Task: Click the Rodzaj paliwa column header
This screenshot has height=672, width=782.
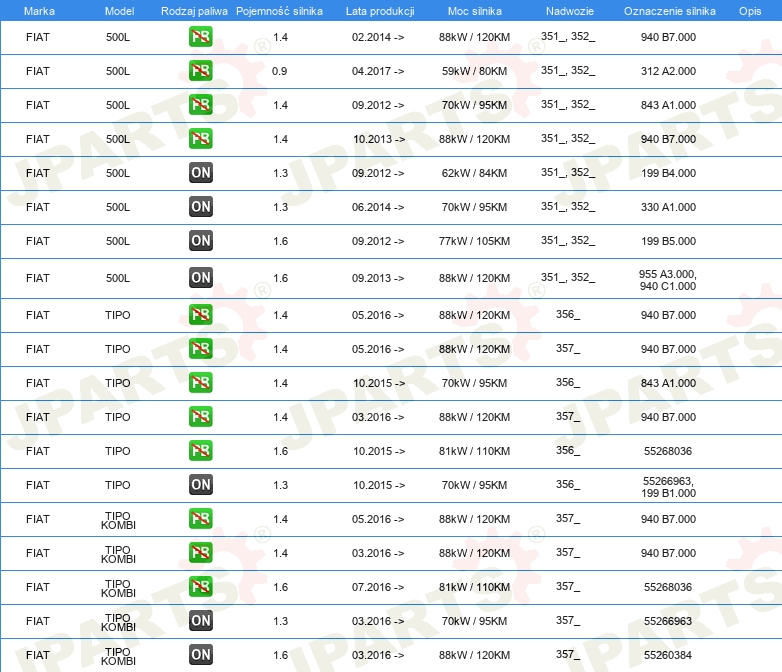Action: click(194, 11)
